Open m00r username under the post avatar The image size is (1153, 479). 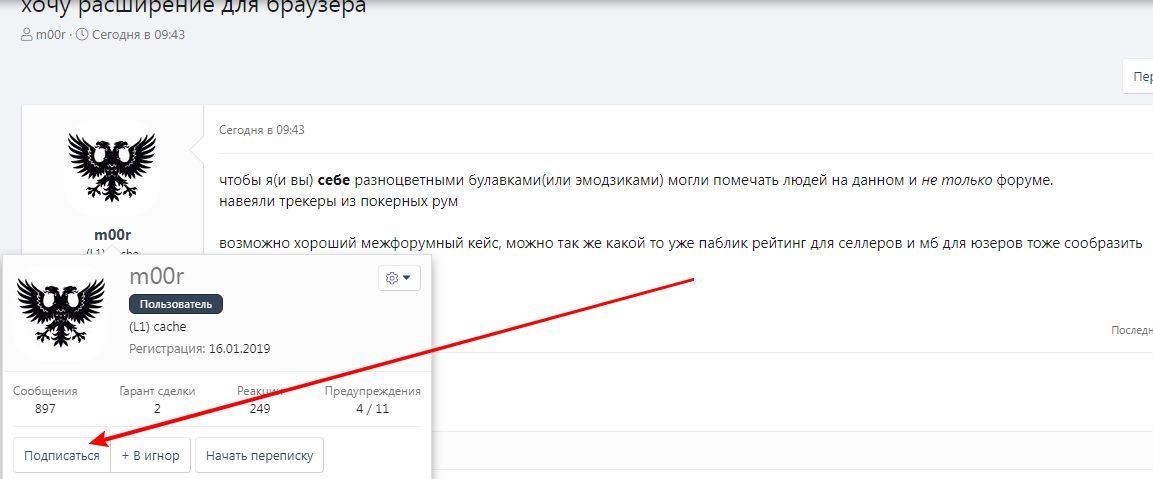(113, 235)
